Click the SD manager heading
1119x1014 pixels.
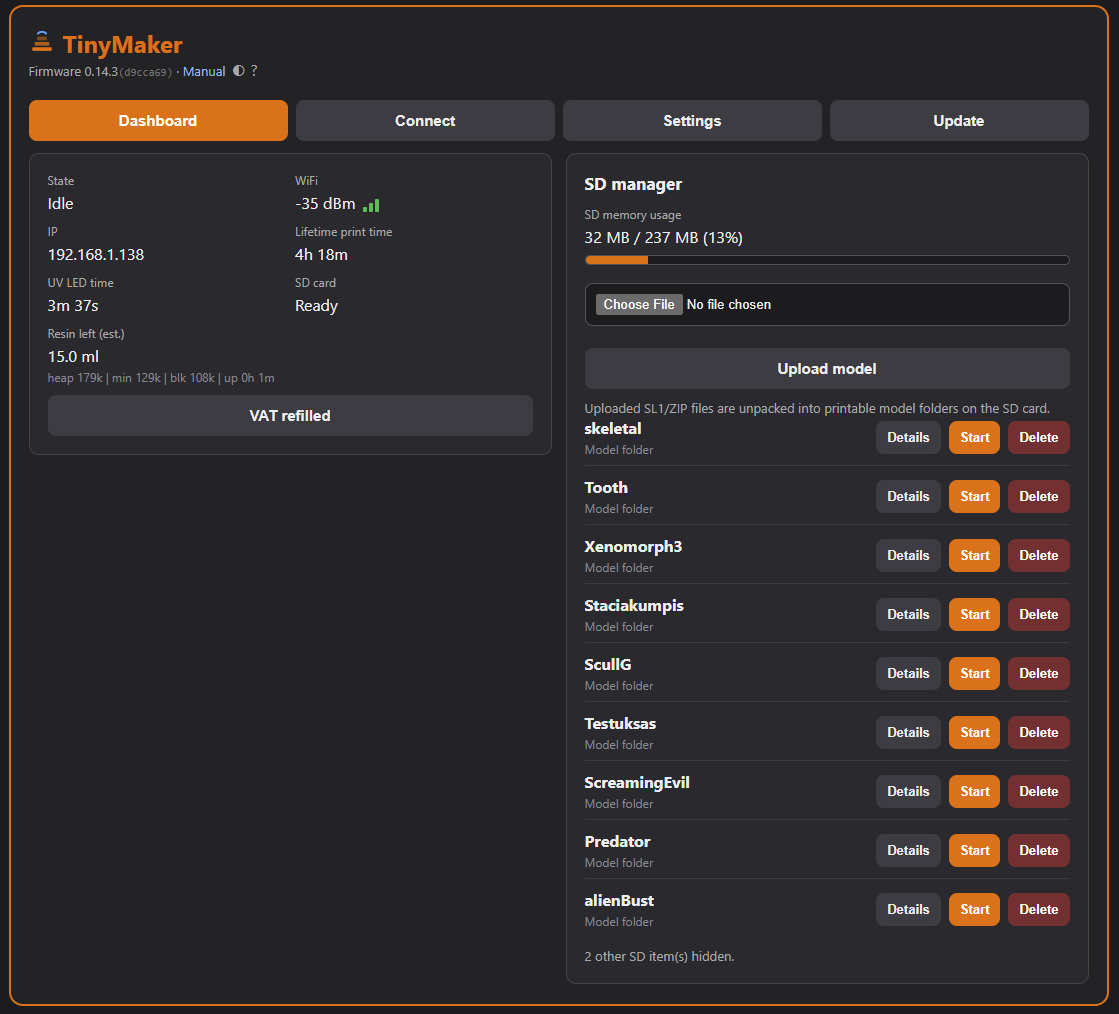[x=633, y=185]
